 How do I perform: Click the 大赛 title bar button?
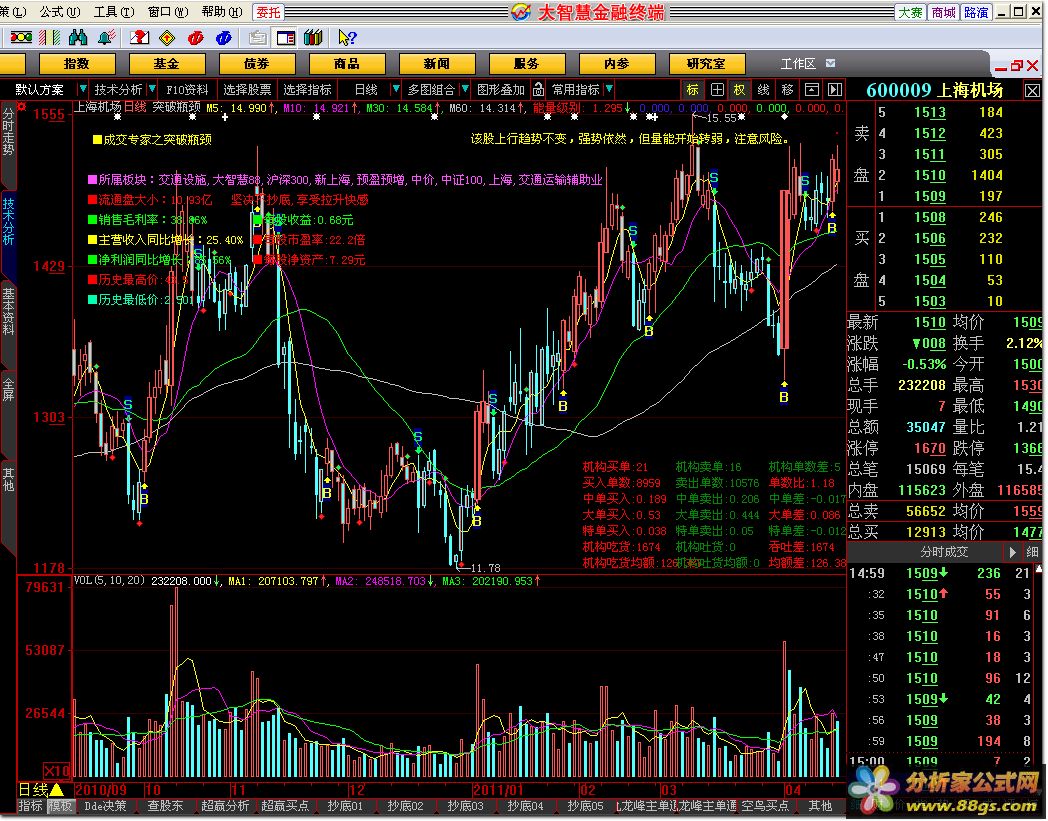click(x=910, y=12)
